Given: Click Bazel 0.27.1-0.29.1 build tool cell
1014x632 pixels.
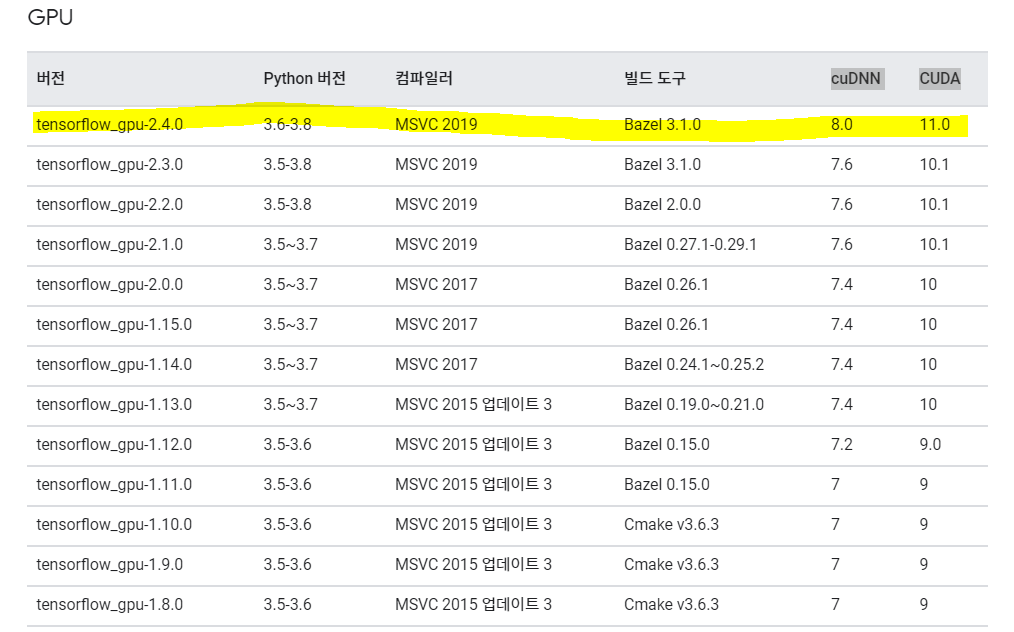Looking at the screenshot, I should click(x=690, y=245).
